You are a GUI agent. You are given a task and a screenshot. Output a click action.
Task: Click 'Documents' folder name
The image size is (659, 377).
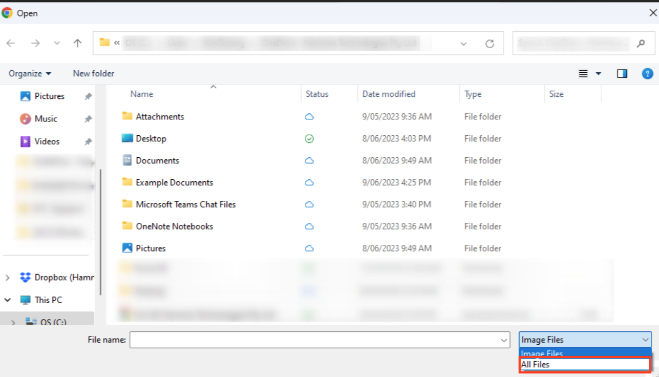pos(157,161)
